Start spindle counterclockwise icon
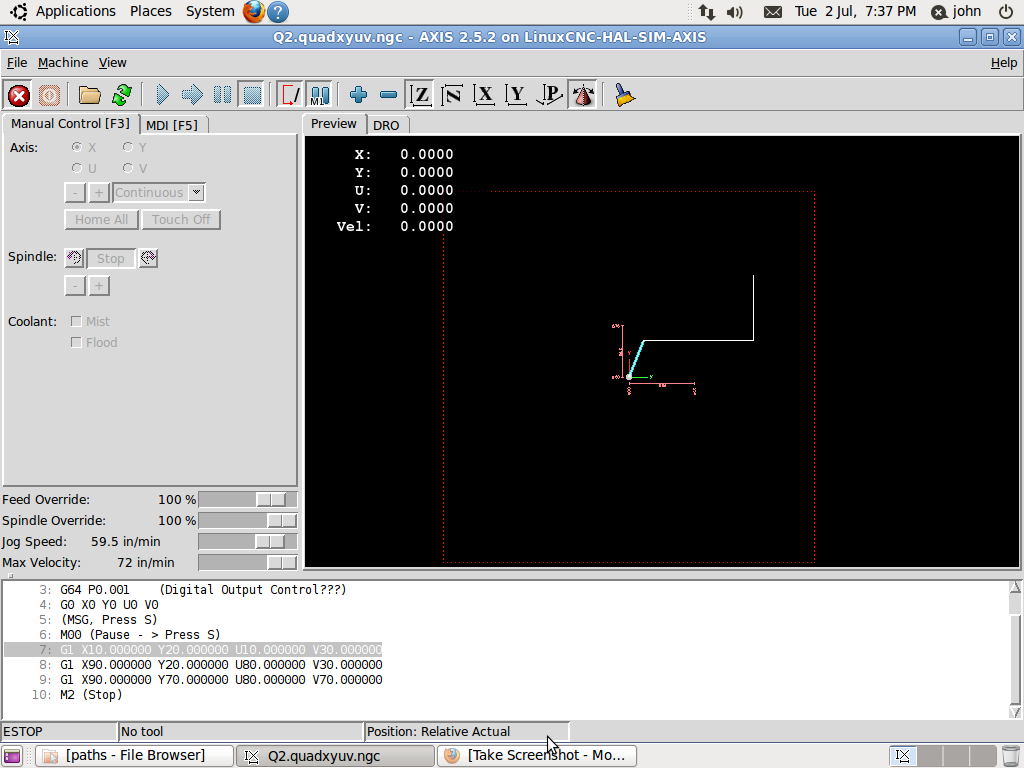 click(74, 258)
